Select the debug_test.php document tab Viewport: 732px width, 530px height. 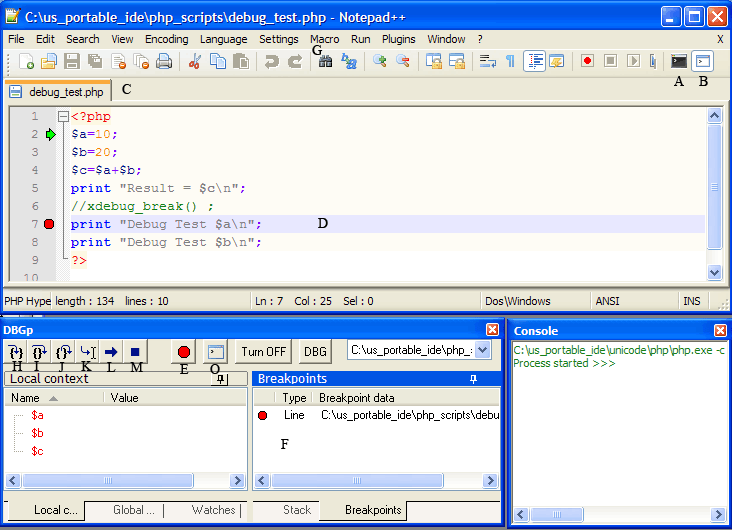59,92
